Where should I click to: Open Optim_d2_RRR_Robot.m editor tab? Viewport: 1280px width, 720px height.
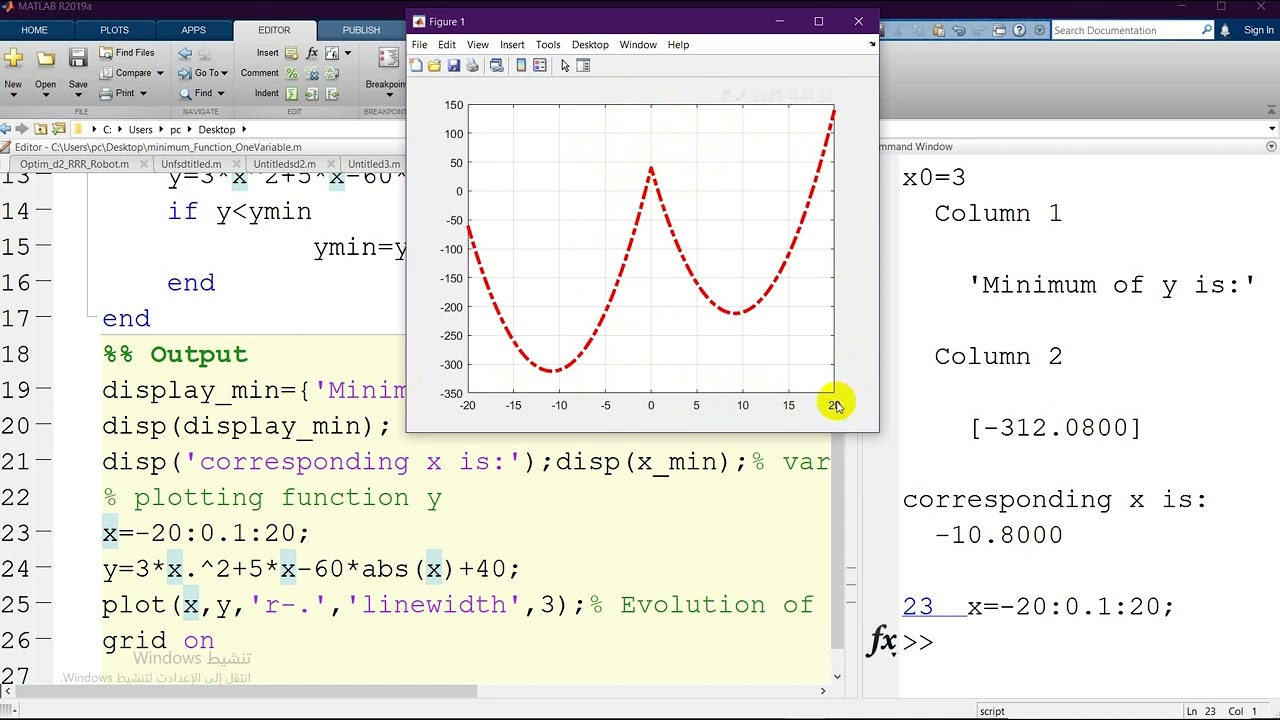click(74, 164)
